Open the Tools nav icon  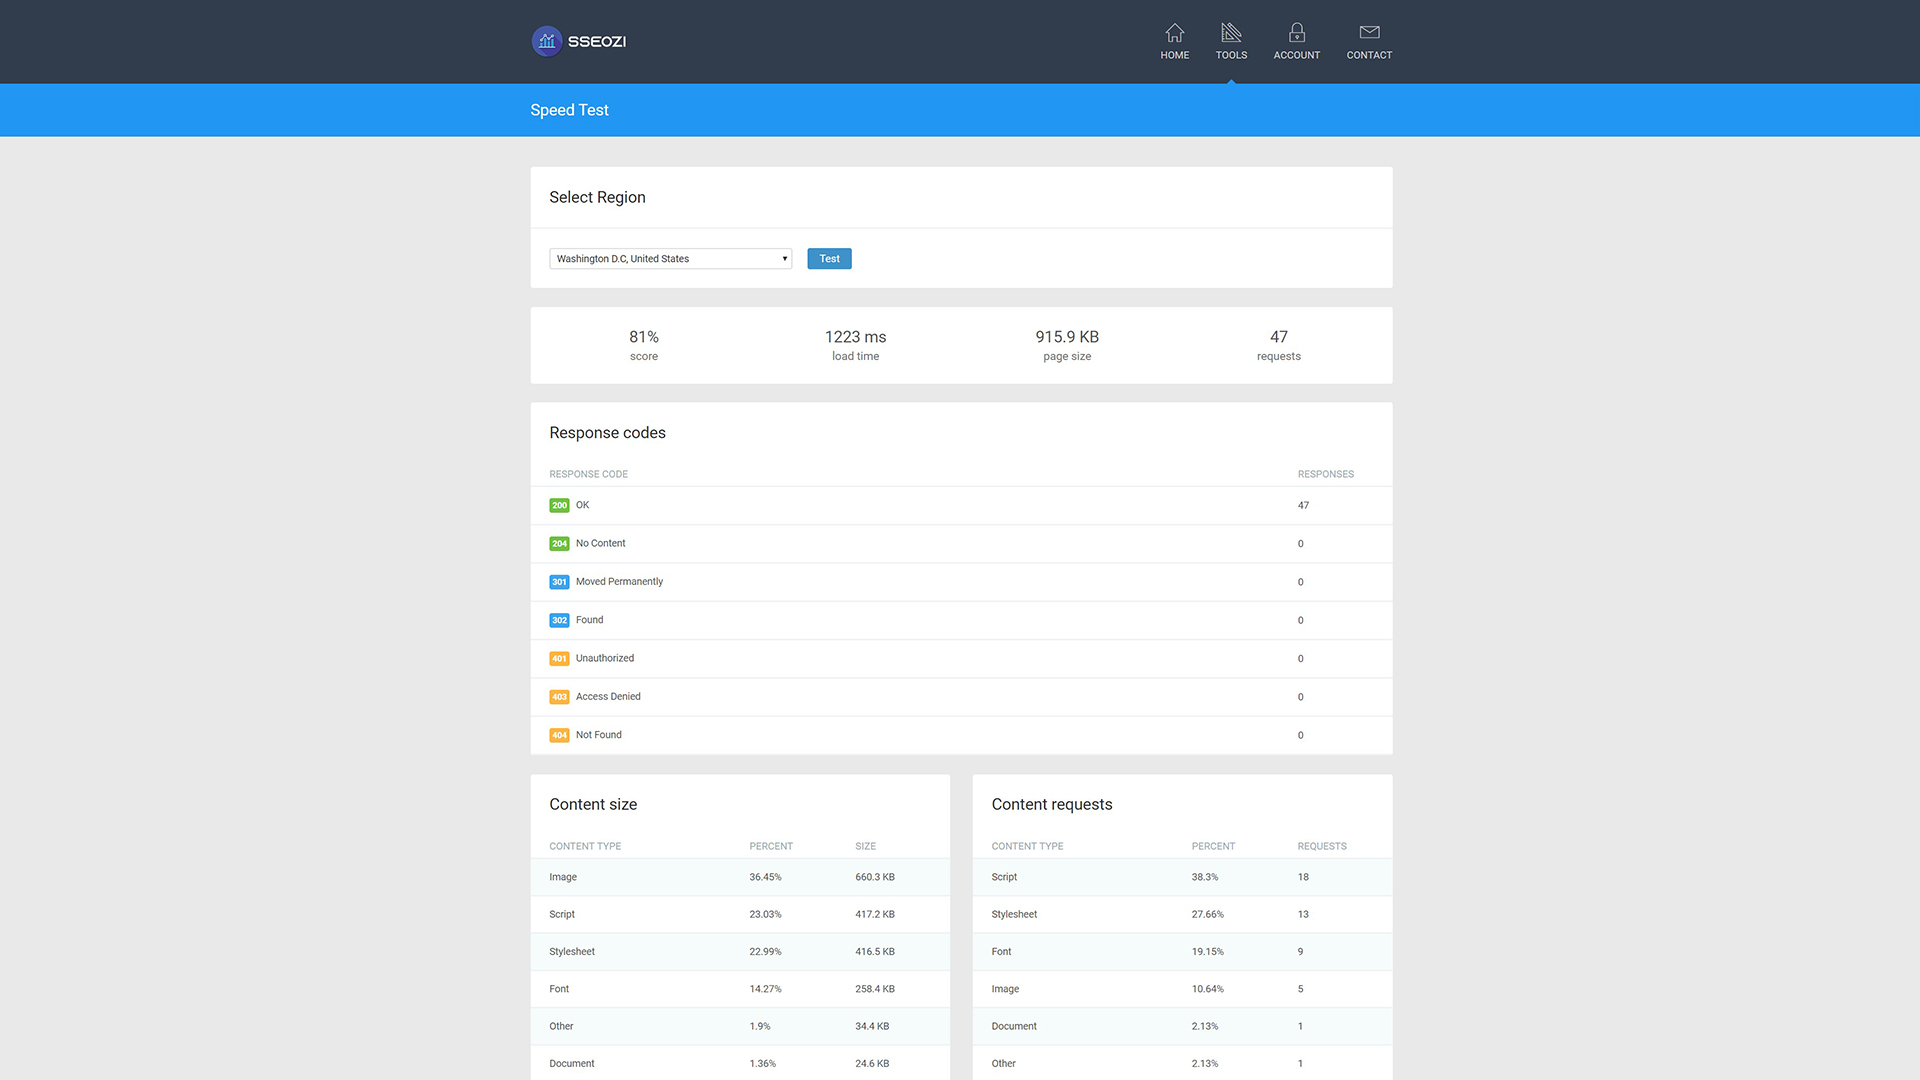tap(1231, 32)
